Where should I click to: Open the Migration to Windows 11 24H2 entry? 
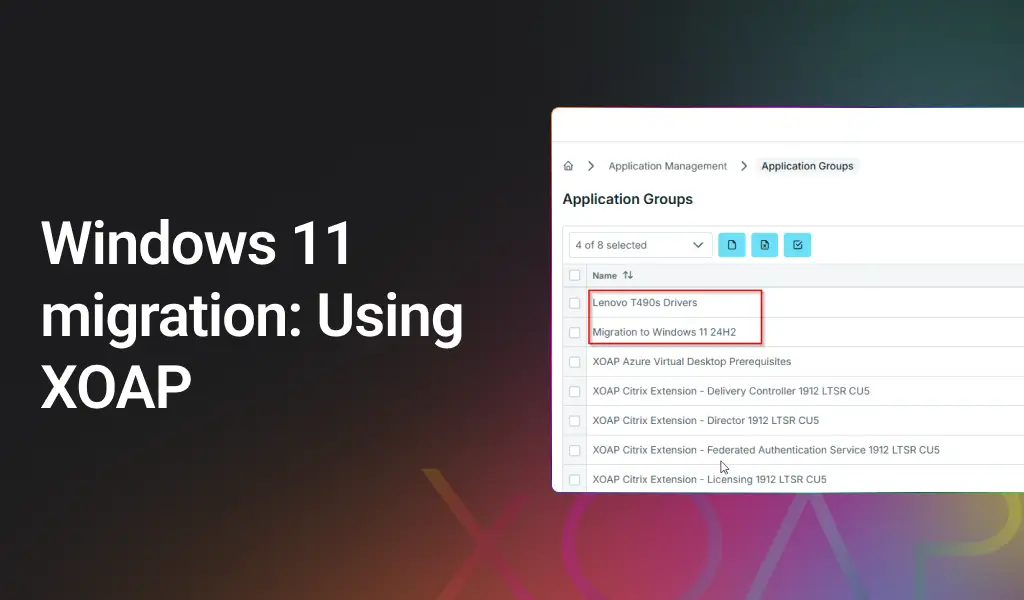pos(664,332)
